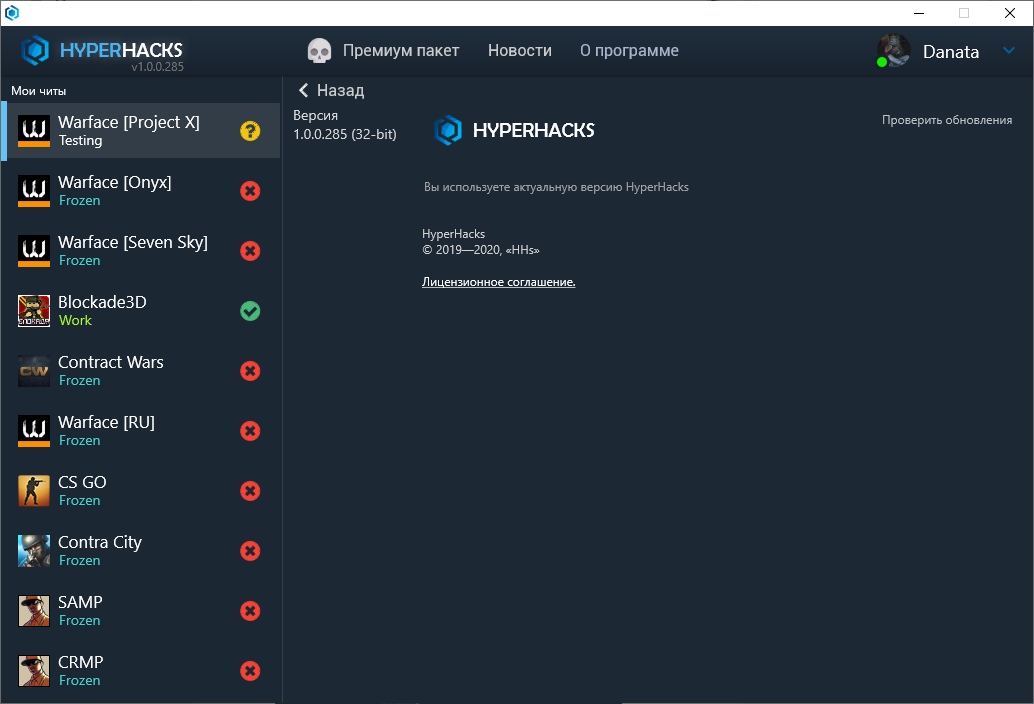Click the HyperHacks logo in the header
Viewport: 1034px width, 704px height.
[102, 51]
